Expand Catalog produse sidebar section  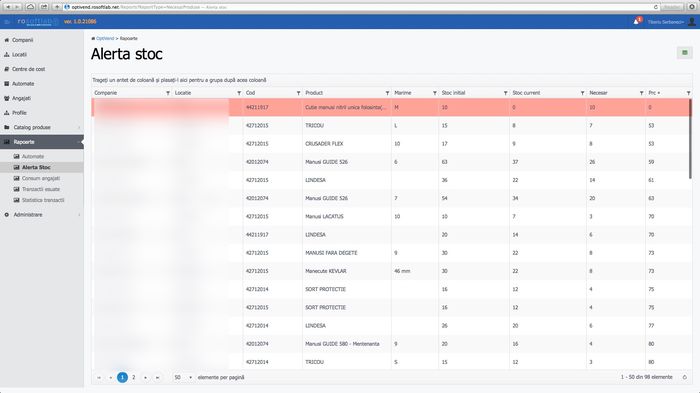pos(42,127)
